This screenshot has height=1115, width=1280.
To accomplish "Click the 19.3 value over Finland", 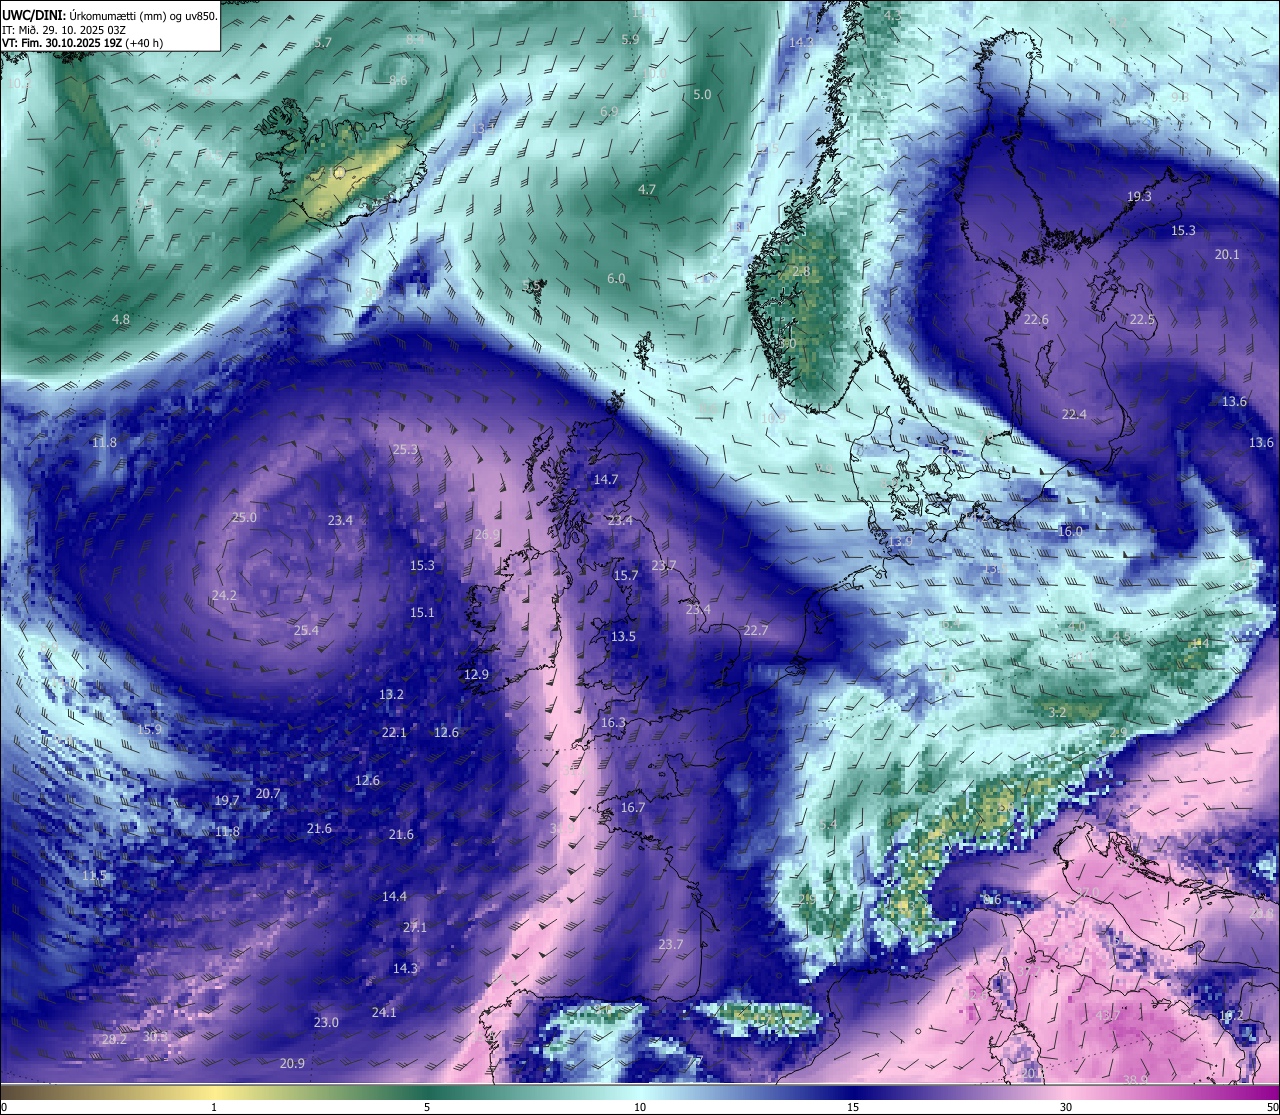I will [1139, 197].
